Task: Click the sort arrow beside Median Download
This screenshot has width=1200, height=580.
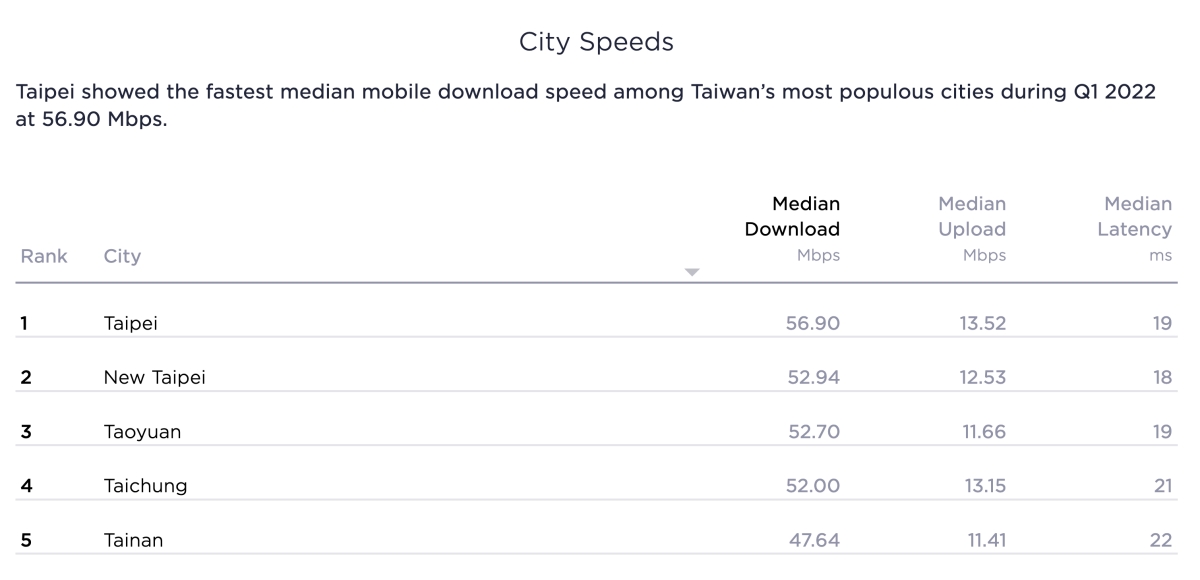Action: coord(691,272)
